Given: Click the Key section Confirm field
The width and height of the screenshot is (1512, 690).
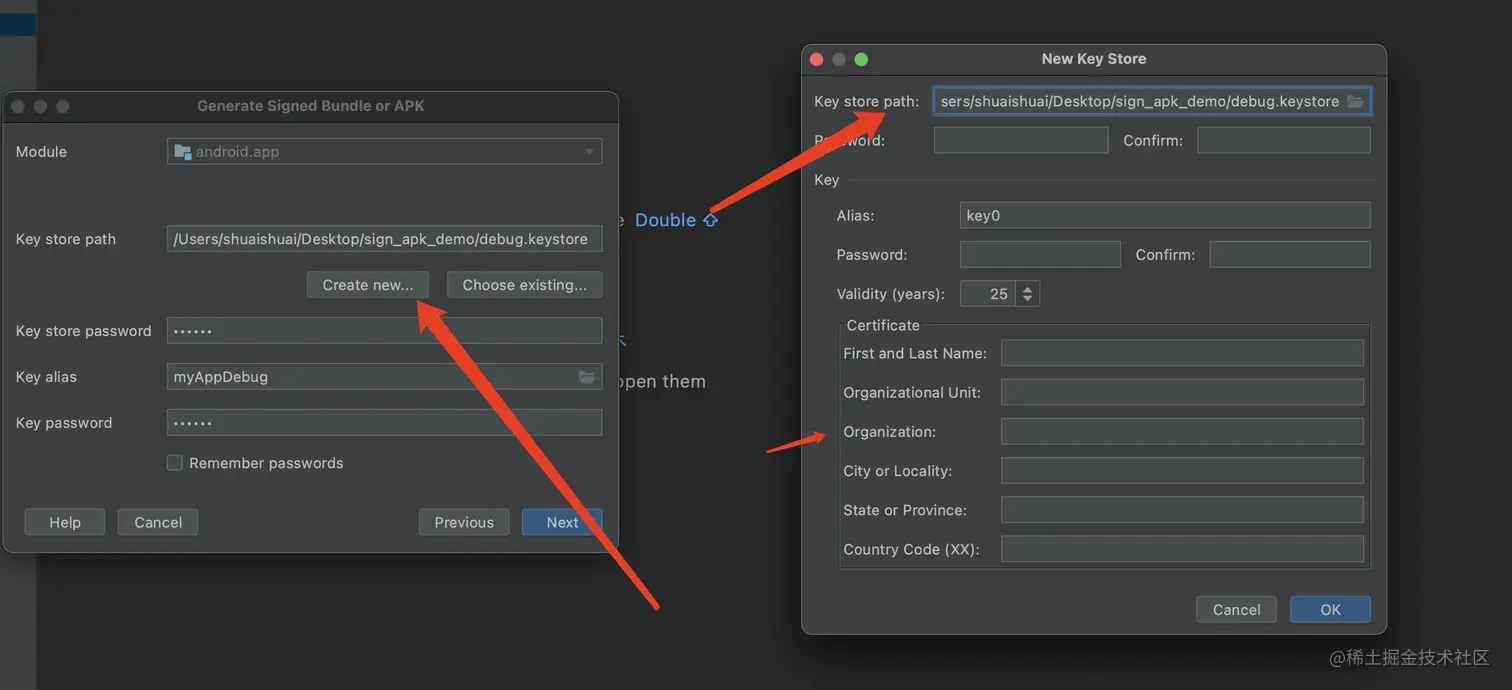Looking at the screenshot, I should [x=1290, y=254].
